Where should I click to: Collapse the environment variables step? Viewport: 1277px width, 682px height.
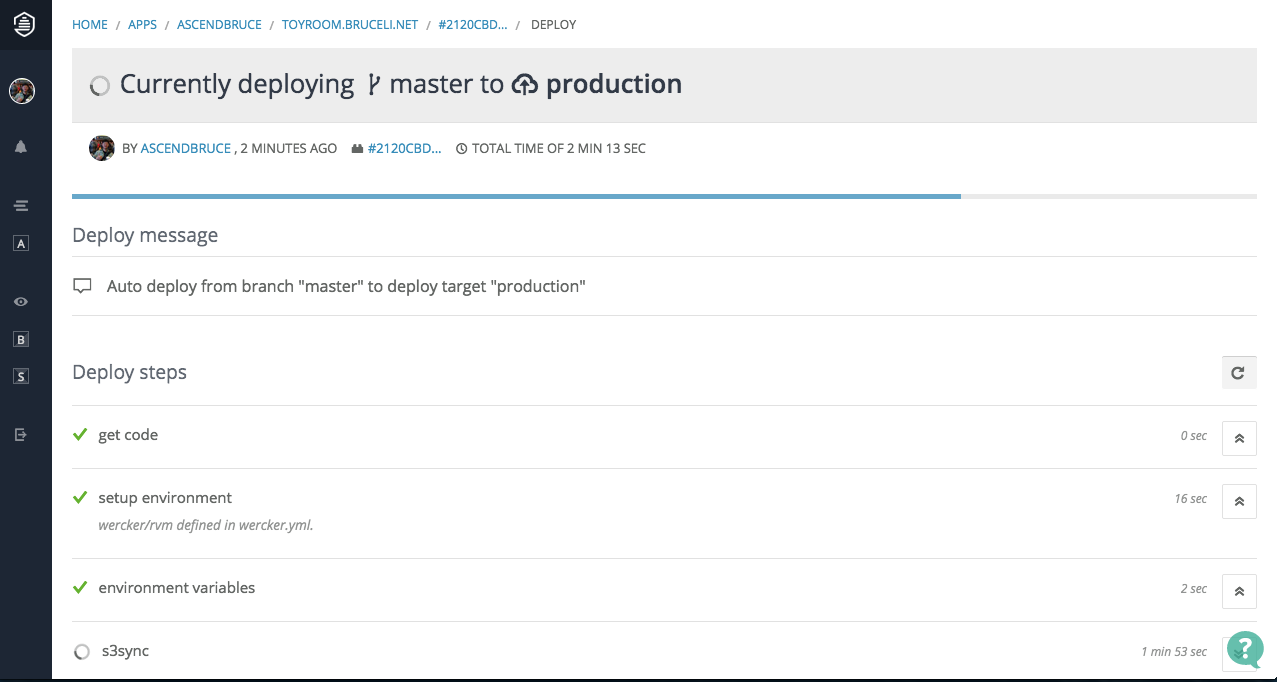[x=1239, y=591]
